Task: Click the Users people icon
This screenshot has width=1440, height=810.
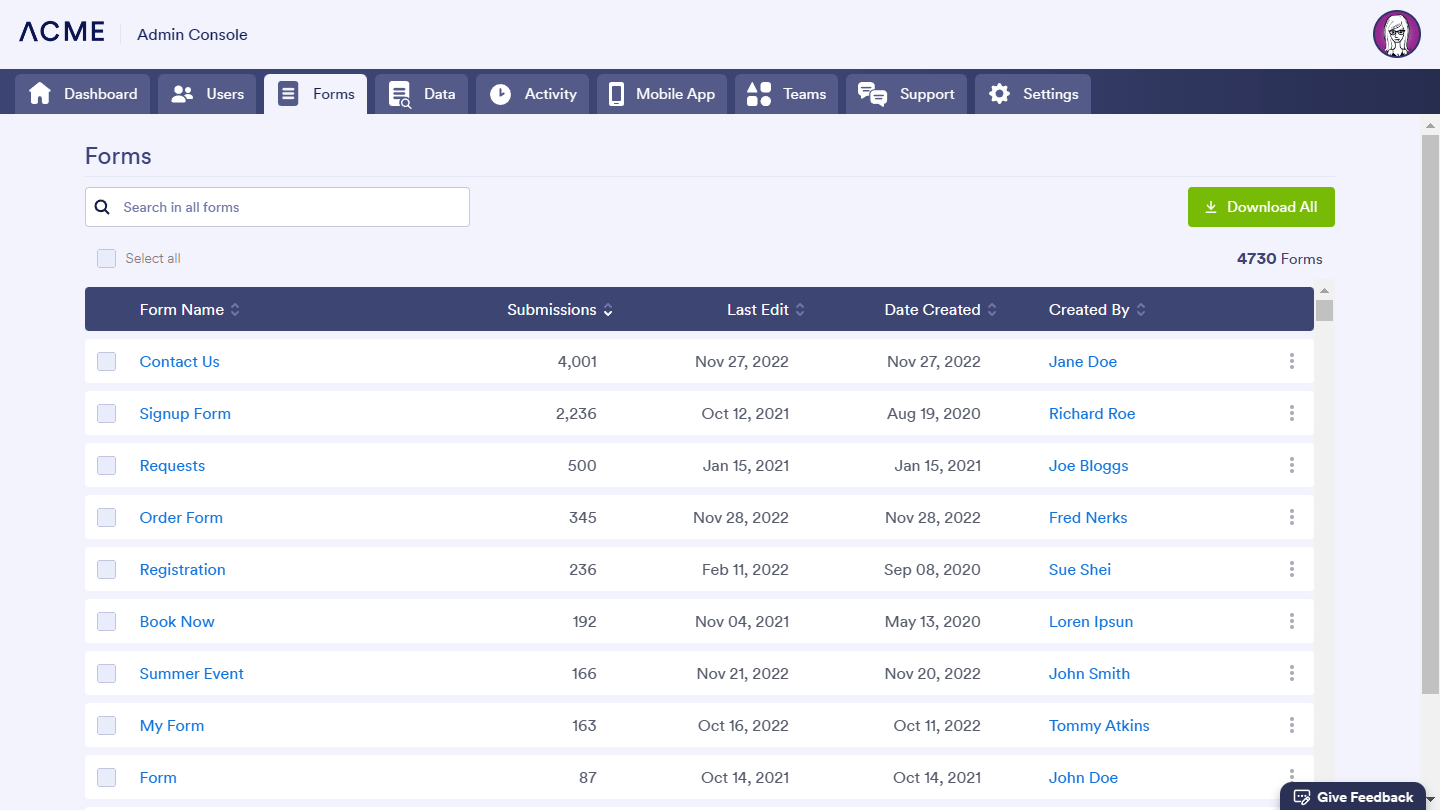Action: 182,94
